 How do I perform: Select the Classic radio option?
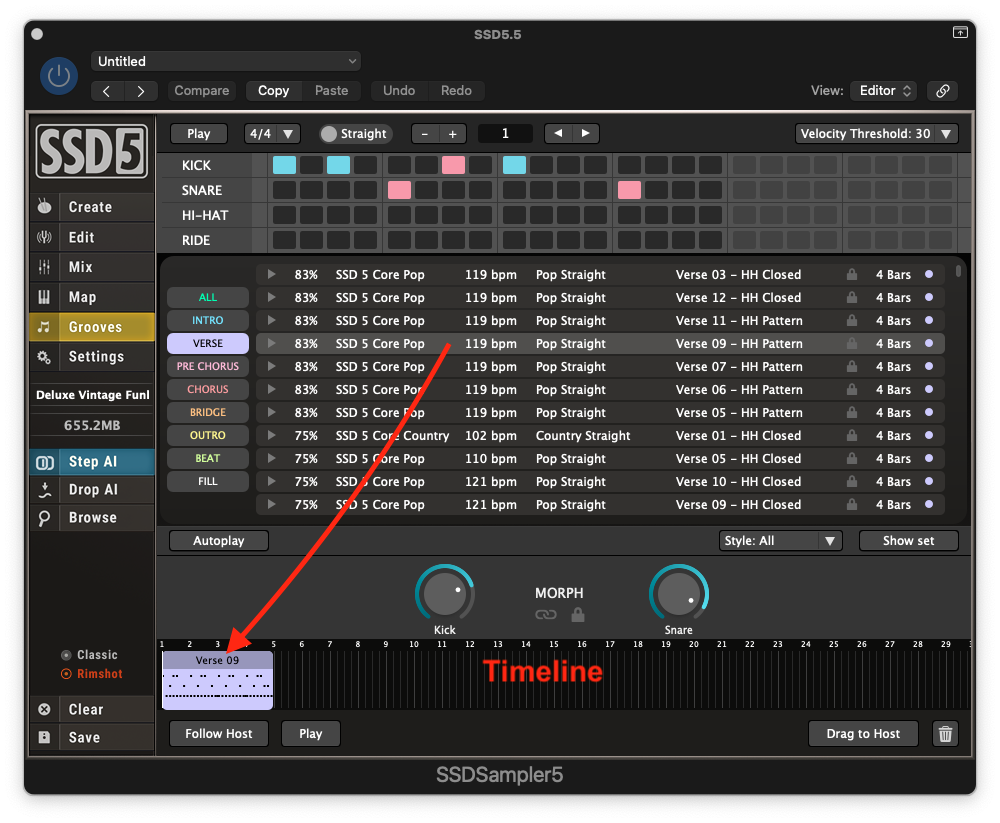point(66,655)
